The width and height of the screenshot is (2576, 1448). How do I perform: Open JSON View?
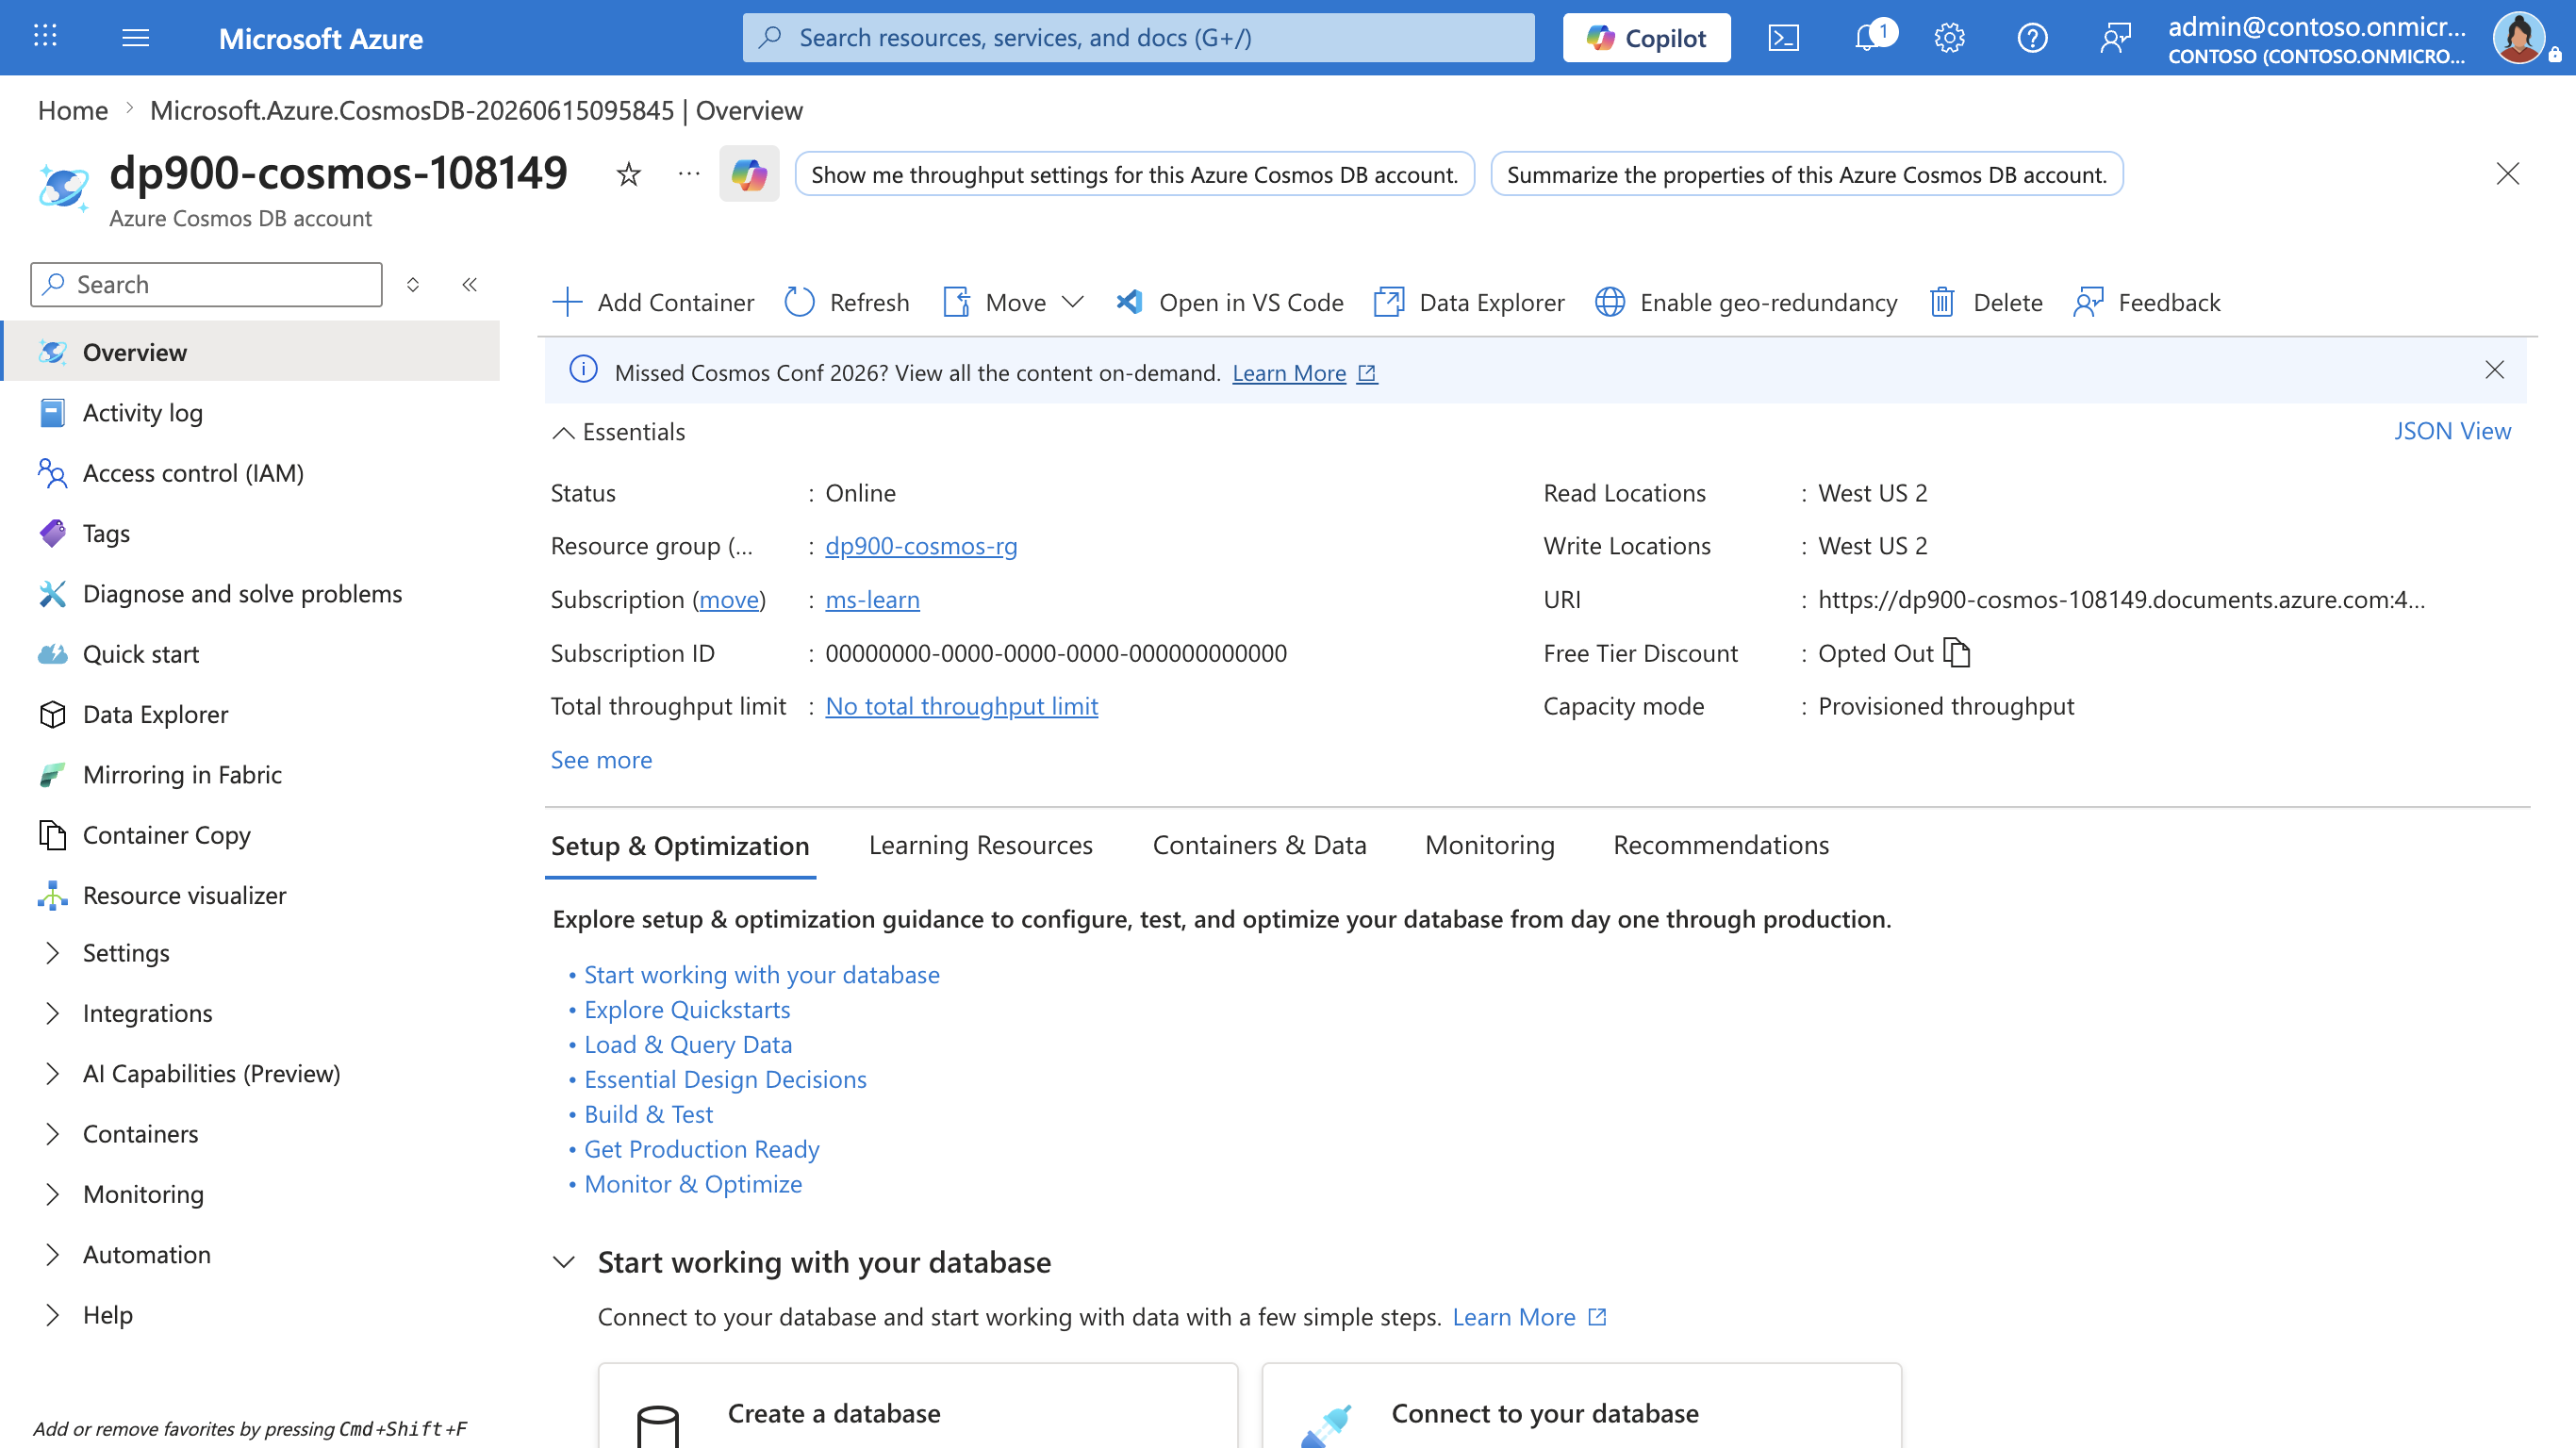[2452, 431]
